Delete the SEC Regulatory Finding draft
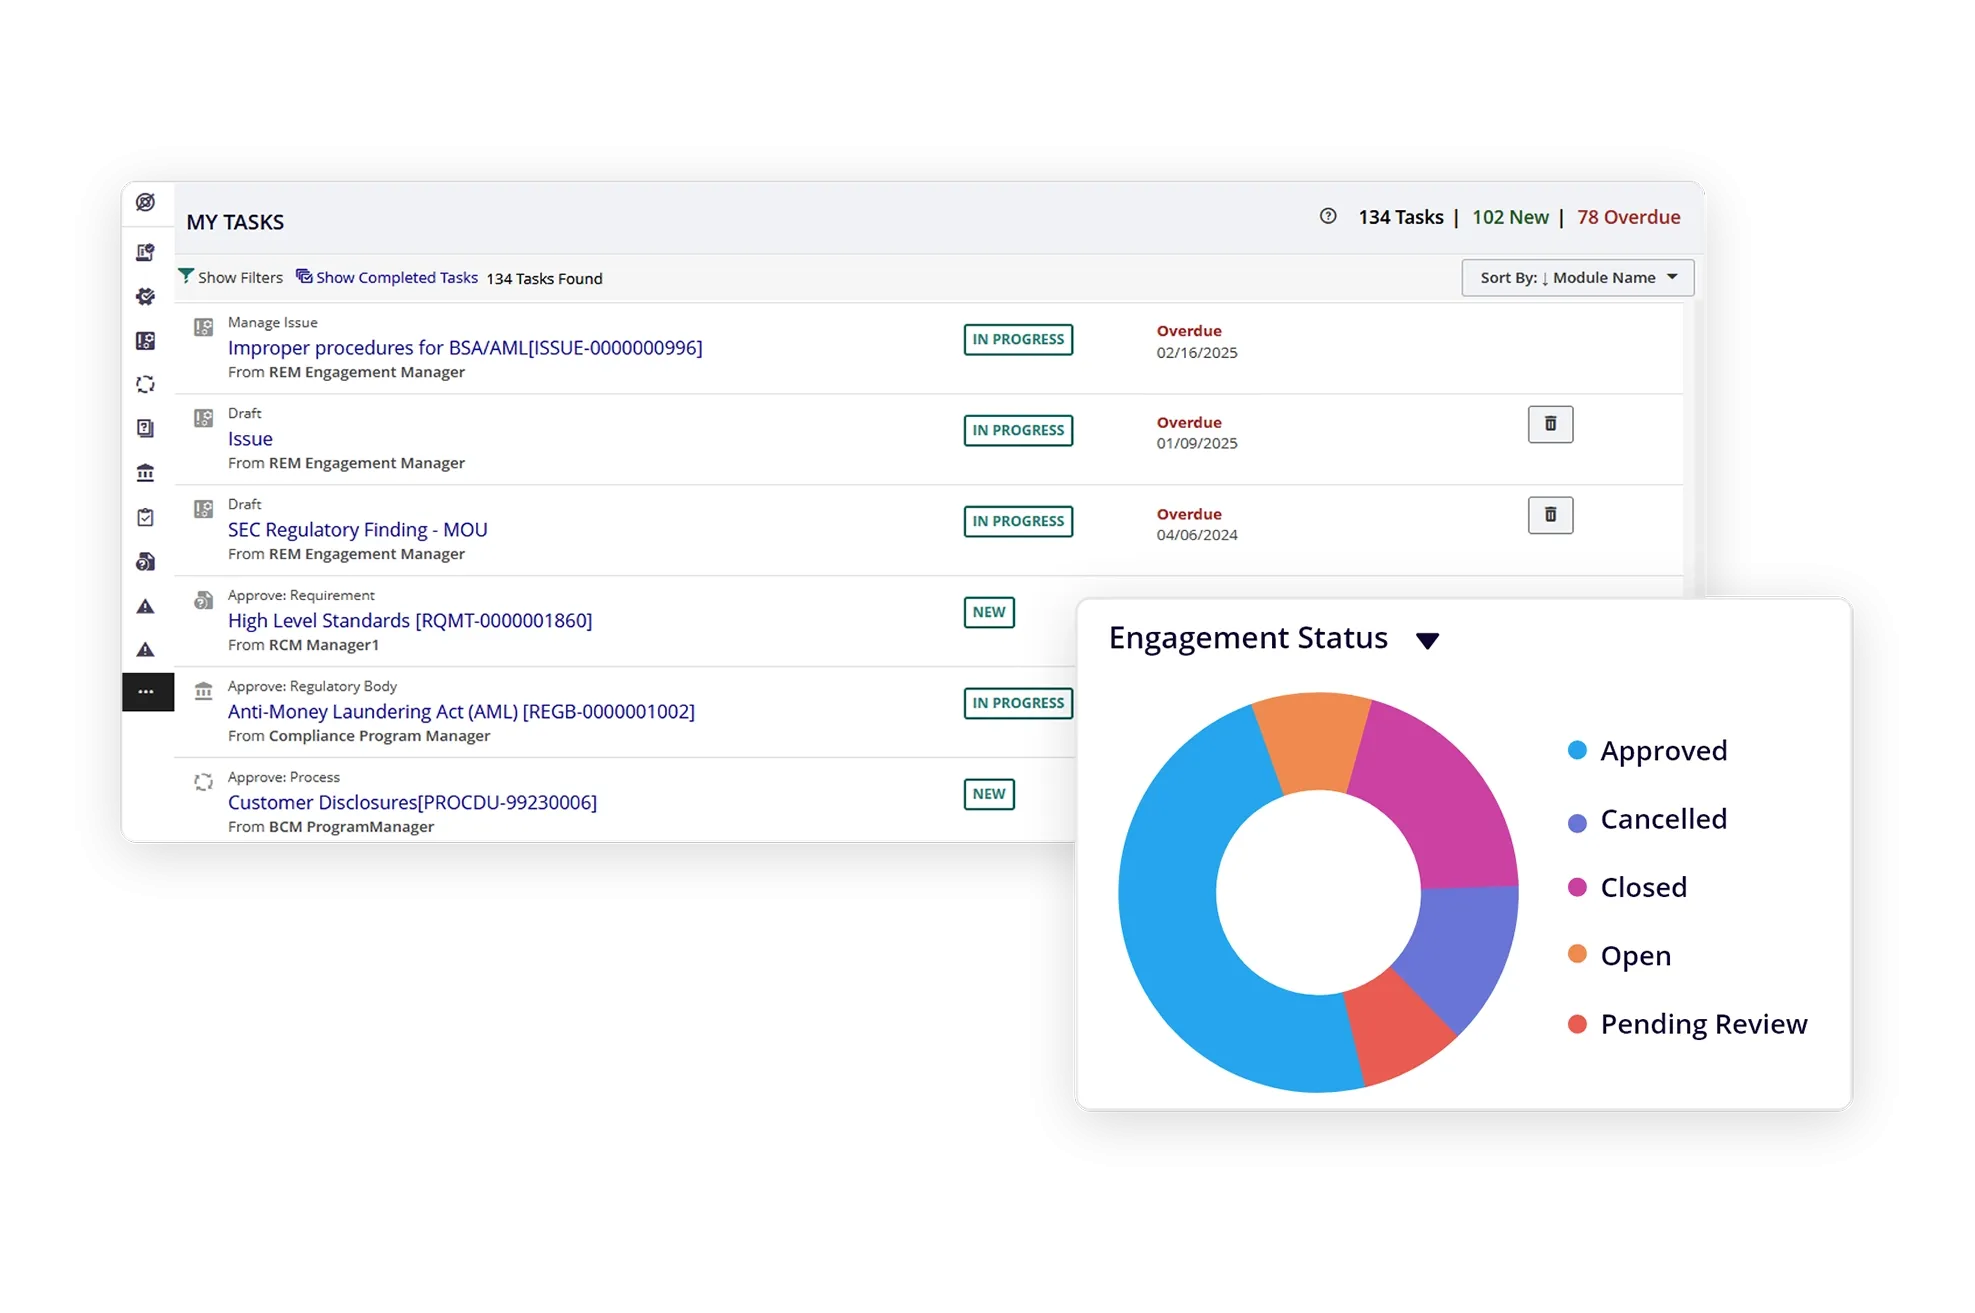This screenshot has width=1975, height=1313. [x=1550, y=515]
